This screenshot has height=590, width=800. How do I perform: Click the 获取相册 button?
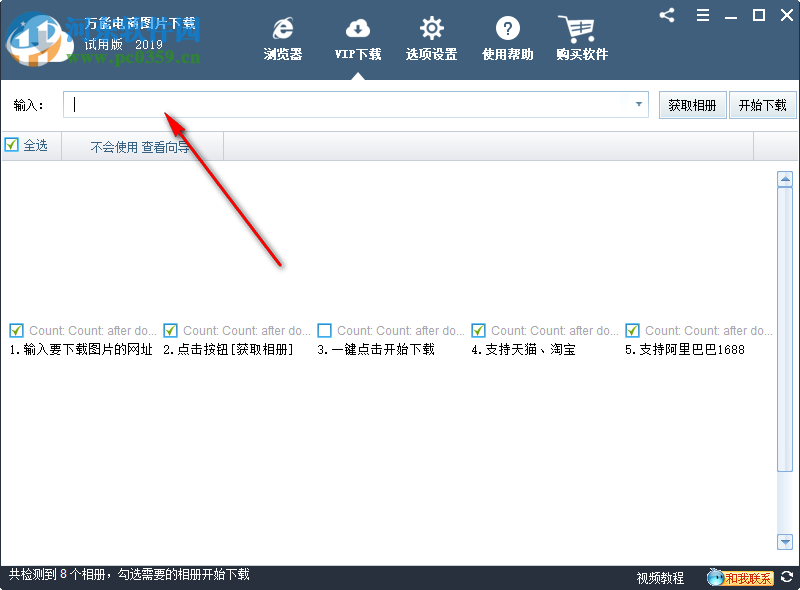(692, 105)
